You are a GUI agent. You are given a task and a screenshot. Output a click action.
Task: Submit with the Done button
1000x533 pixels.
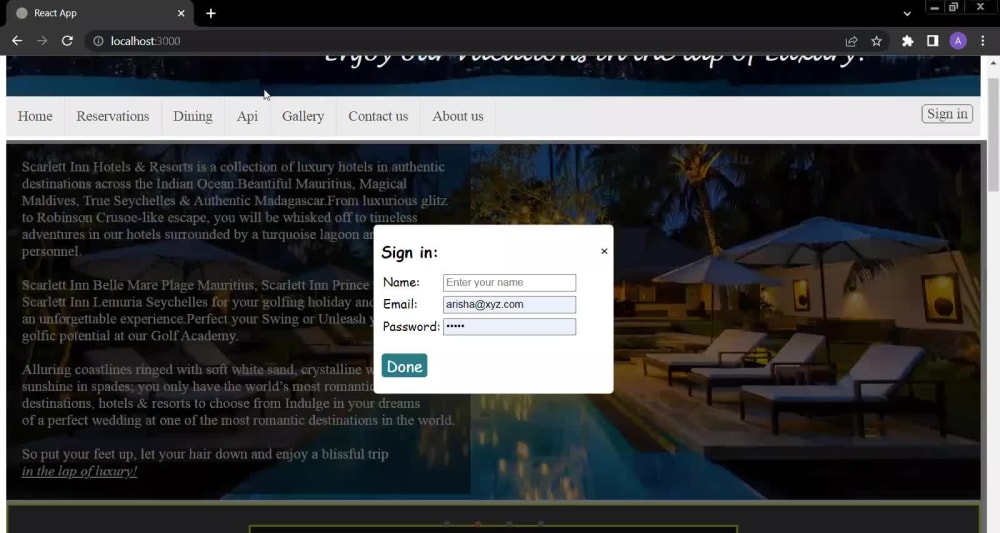click(404, 366)
